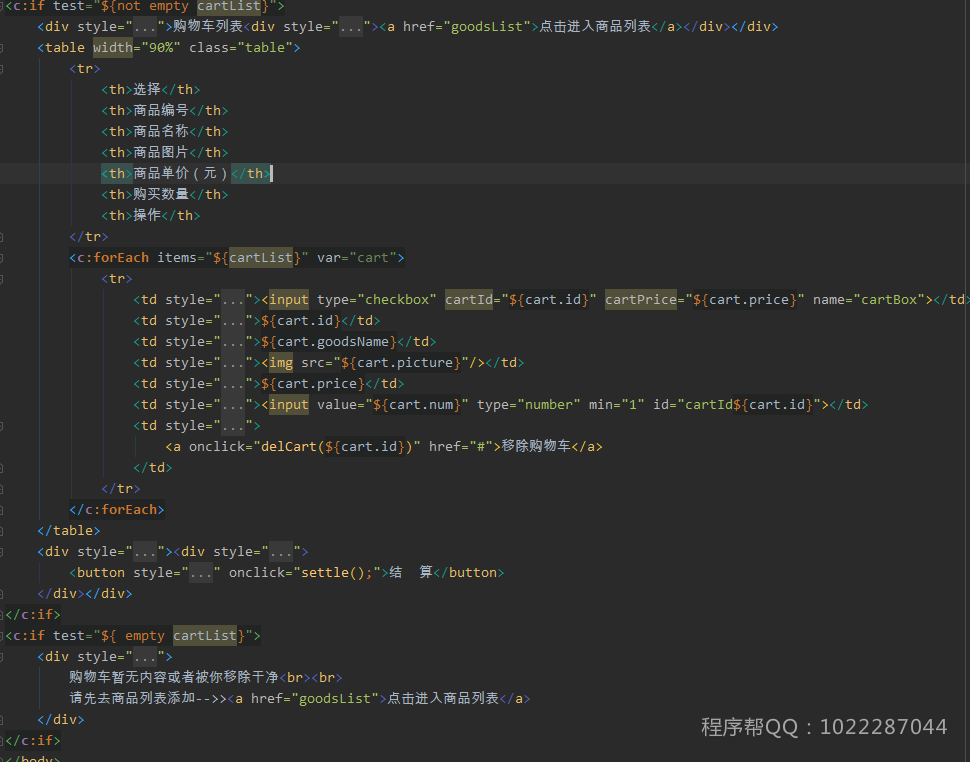
Task: Click ${cart.picture} src expression
Action: pos(401,363)
